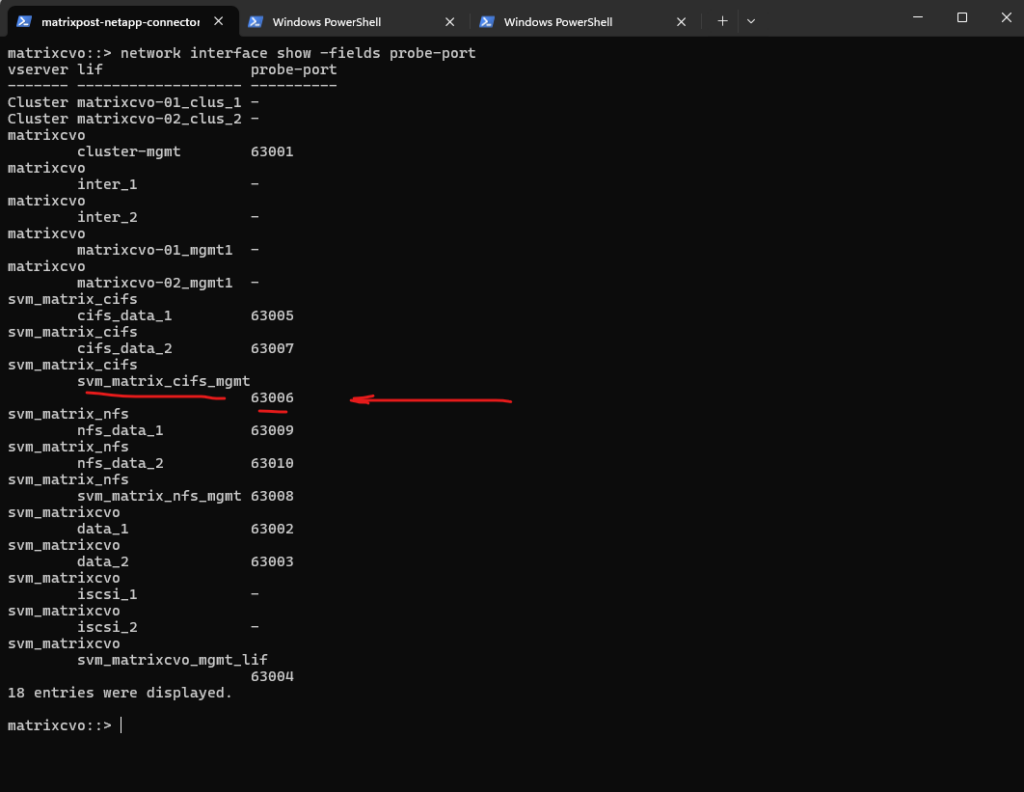
Task: Expand the new tab profile dropdown chevron
Action: pos(751,21)
